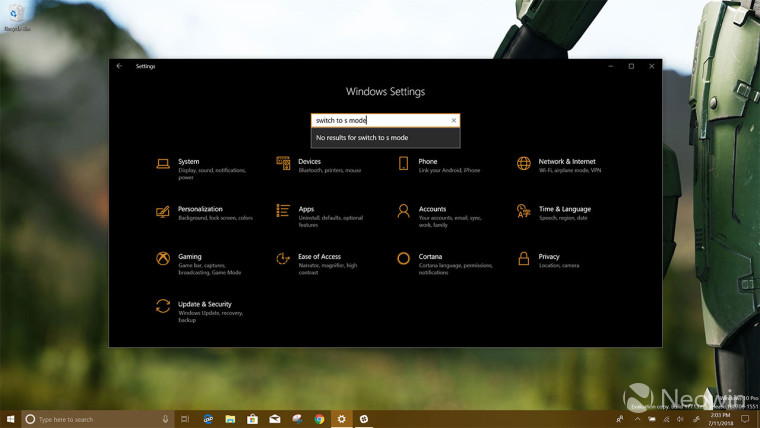Open the Ease of Access label
This screenshot has width=760, height=428.
click(x=319, y=256)
